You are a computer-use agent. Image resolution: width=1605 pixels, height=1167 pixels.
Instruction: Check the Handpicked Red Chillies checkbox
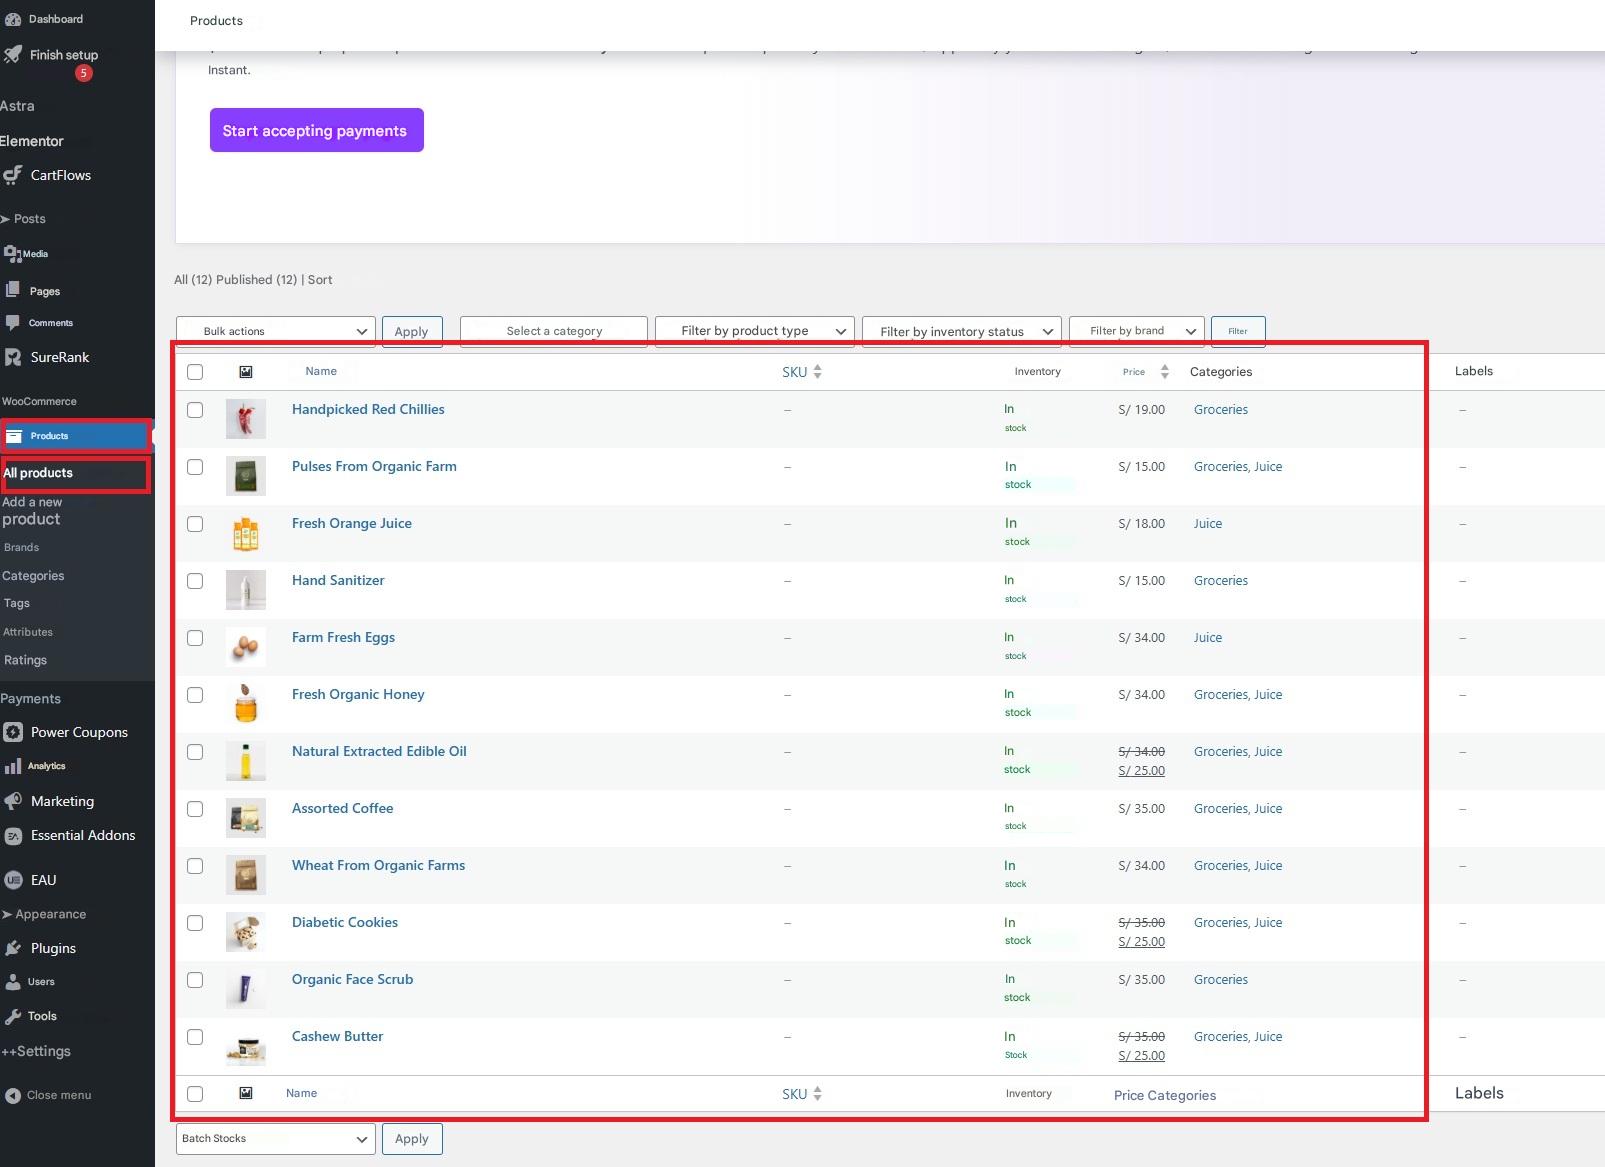coord(195,410)
